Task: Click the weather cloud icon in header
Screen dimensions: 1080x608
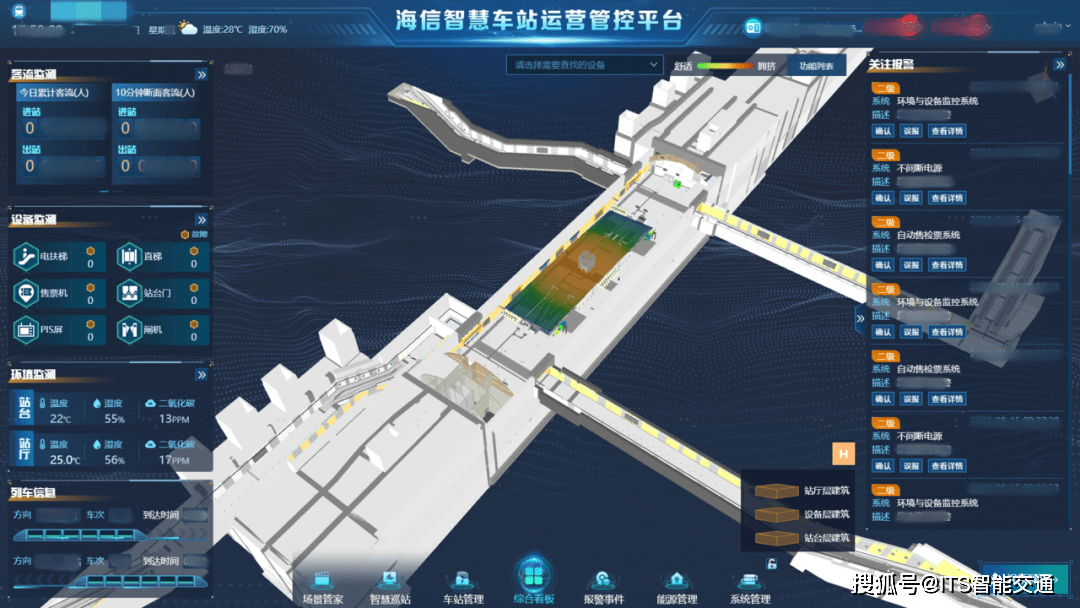Action: point(187,28)
